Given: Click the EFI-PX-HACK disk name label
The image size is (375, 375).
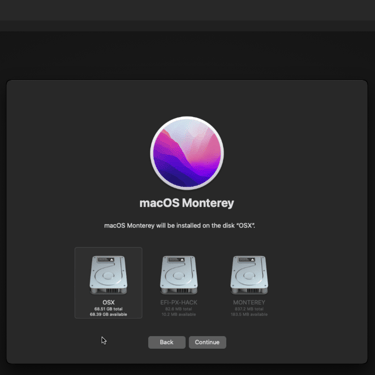Looking at the screenshot, I should (x=179, y=302).
